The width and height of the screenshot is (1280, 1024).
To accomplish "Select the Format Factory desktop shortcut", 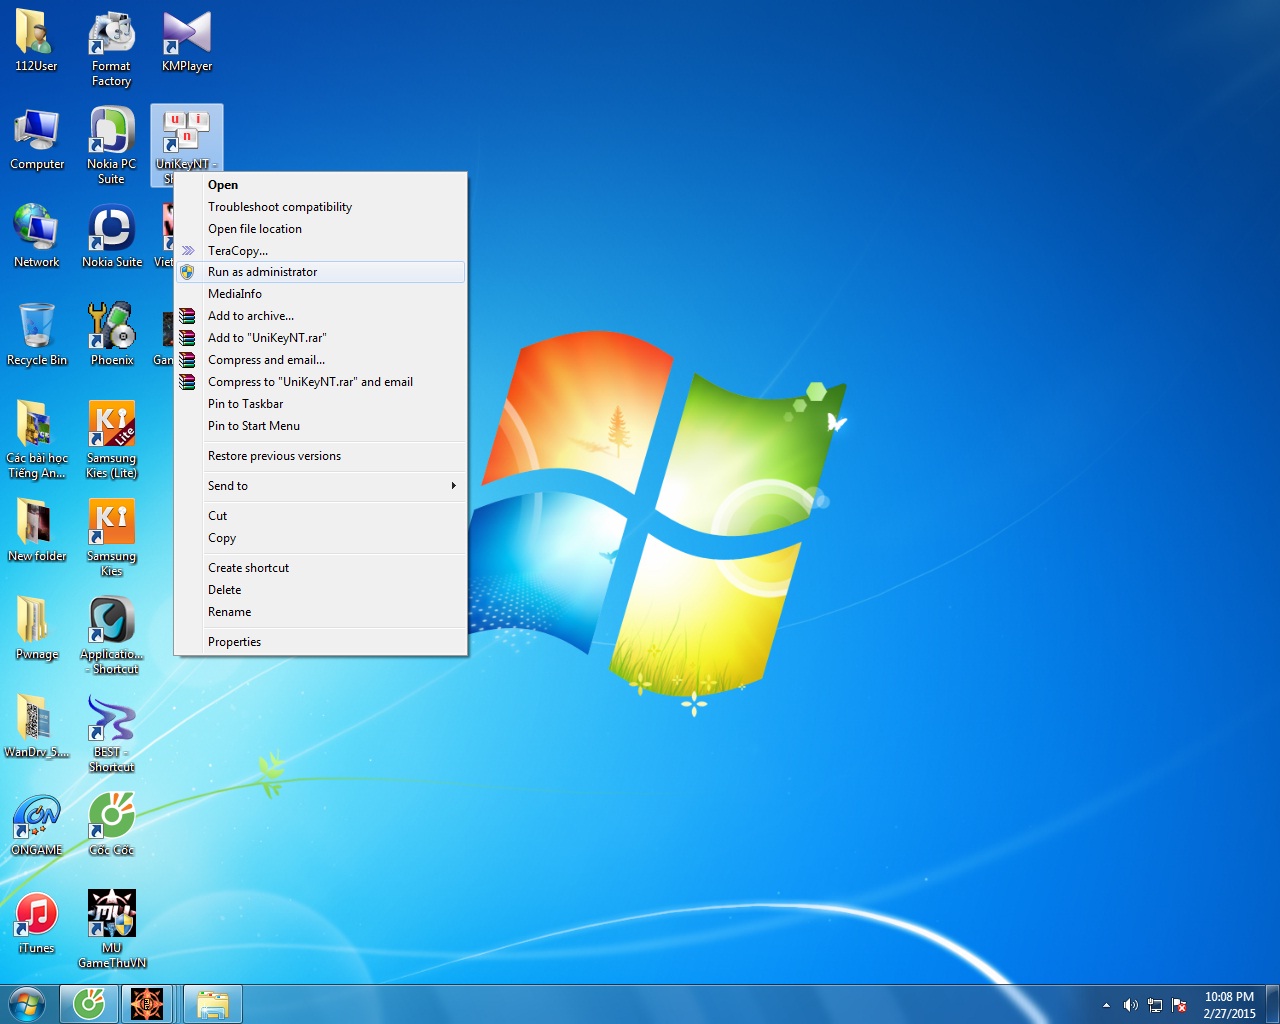I will pos(111,48).
